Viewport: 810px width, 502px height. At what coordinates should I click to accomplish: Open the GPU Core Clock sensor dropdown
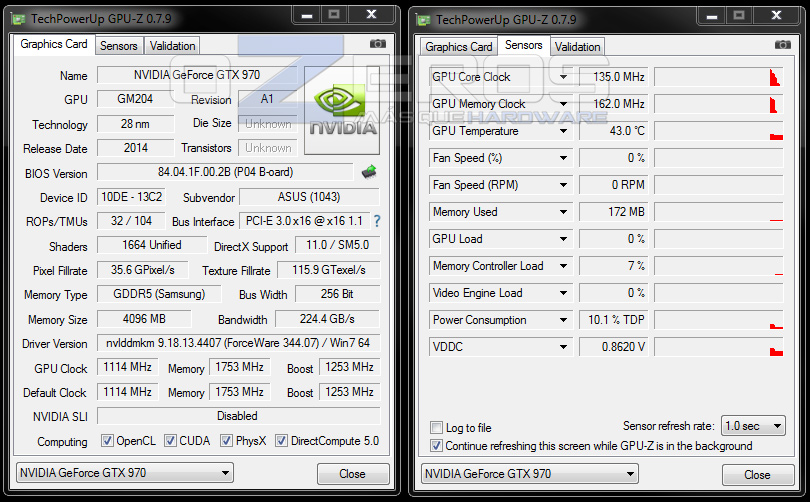(x=564, y=77)
